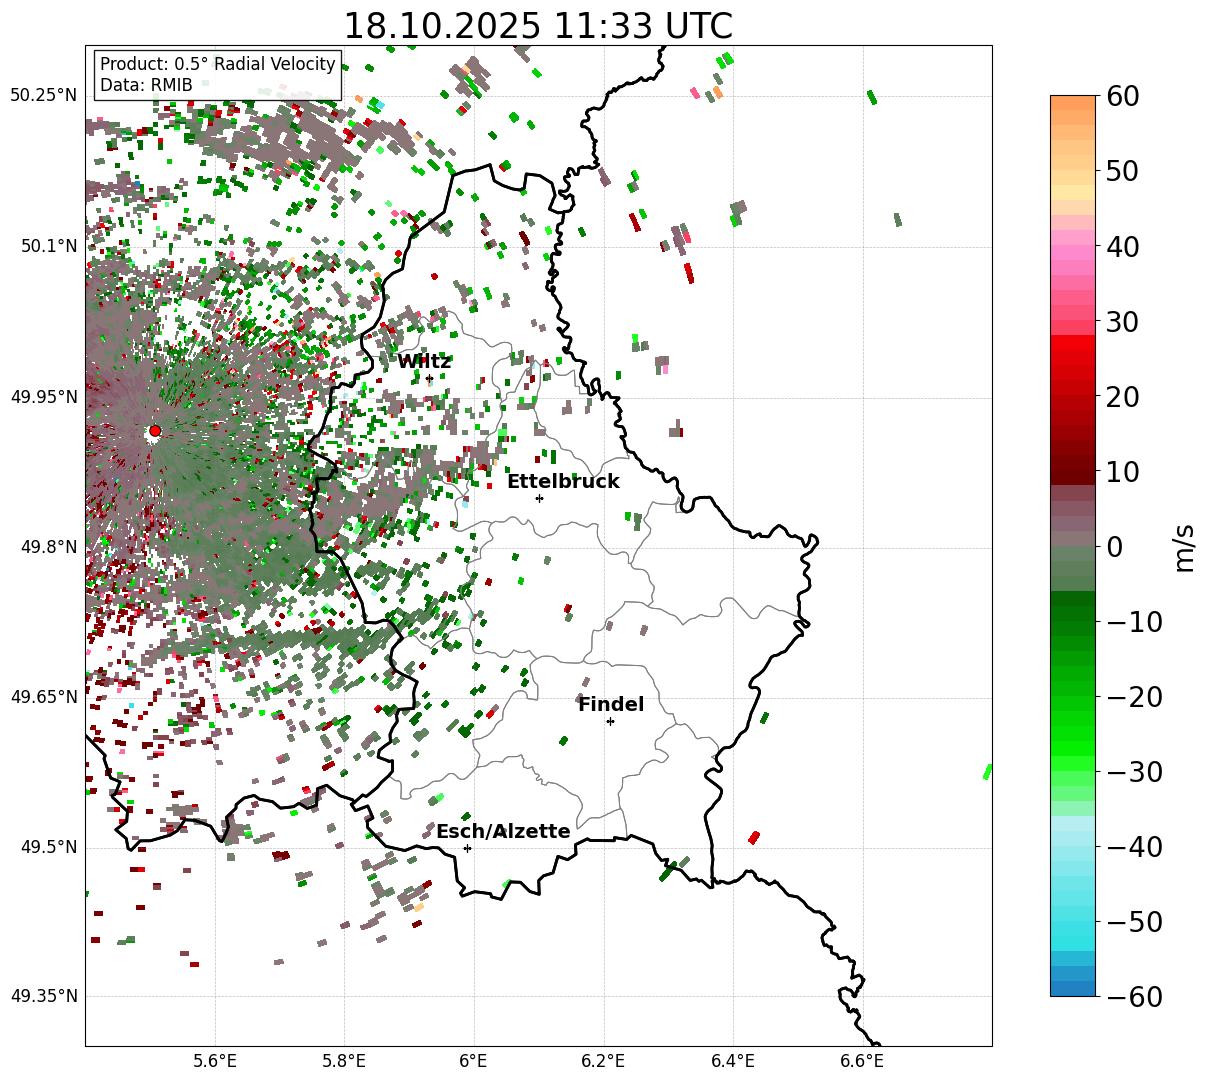Click the colorbar 0 tick label
Image resolution: width=1207 pixels, height=1081 pixels.
[1114, 546]
